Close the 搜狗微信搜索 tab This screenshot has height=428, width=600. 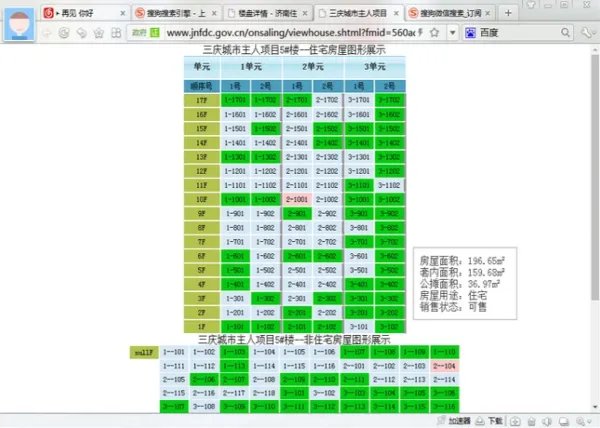[x=488, y=13]
